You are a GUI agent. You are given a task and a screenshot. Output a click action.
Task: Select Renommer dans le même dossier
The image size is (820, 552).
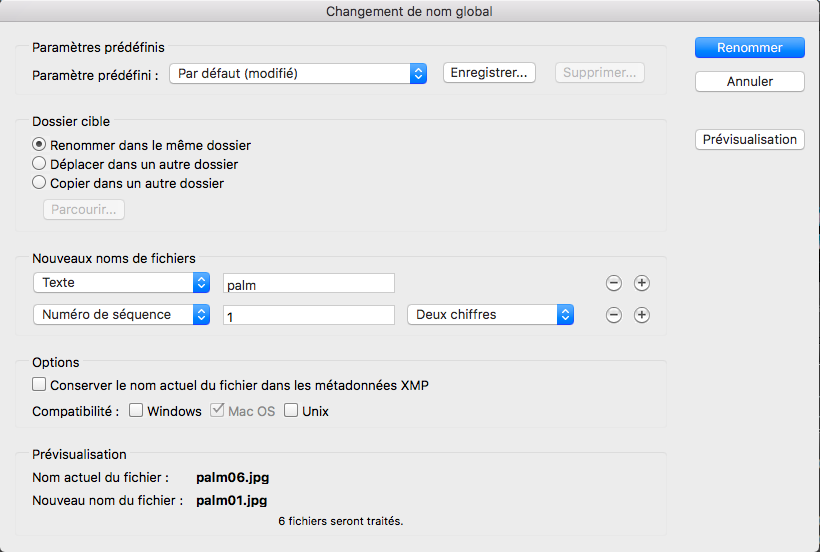pos(40,145)
